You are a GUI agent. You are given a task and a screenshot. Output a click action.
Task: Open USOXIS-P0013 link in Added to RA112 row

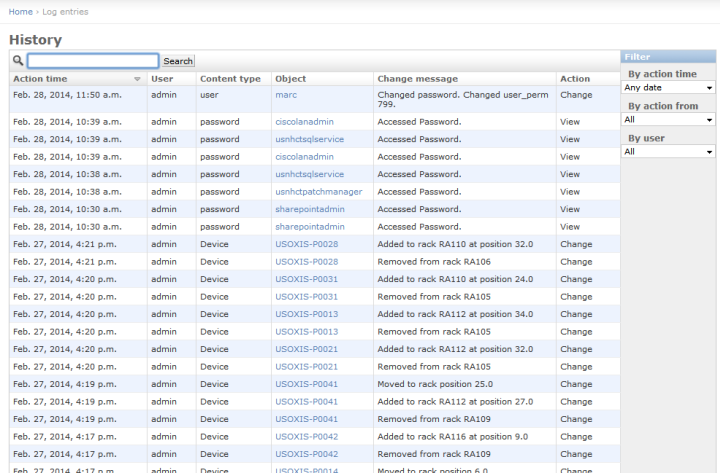307,314
